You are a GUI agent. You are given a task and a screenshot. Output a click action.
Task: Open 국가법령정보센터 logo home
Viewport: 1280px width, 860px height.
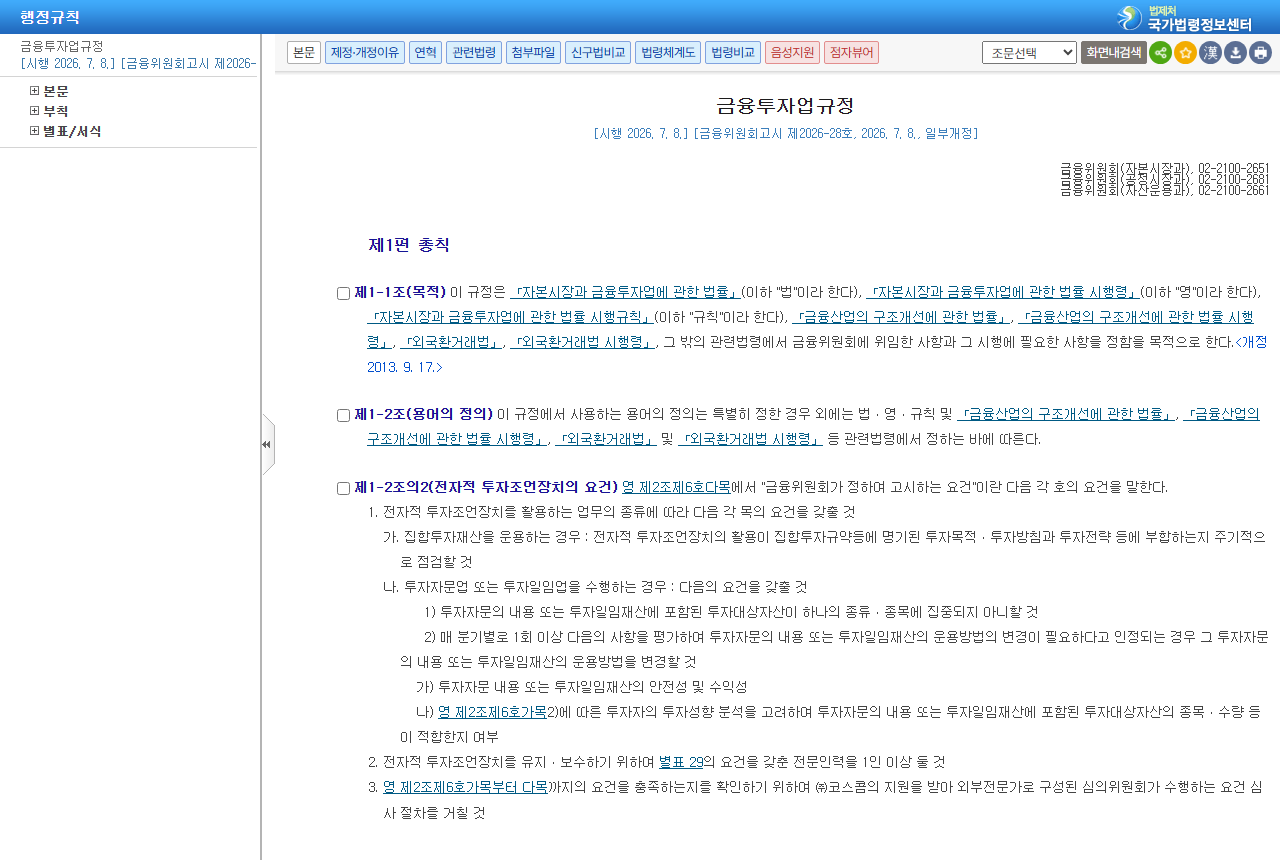(1184, 17)
